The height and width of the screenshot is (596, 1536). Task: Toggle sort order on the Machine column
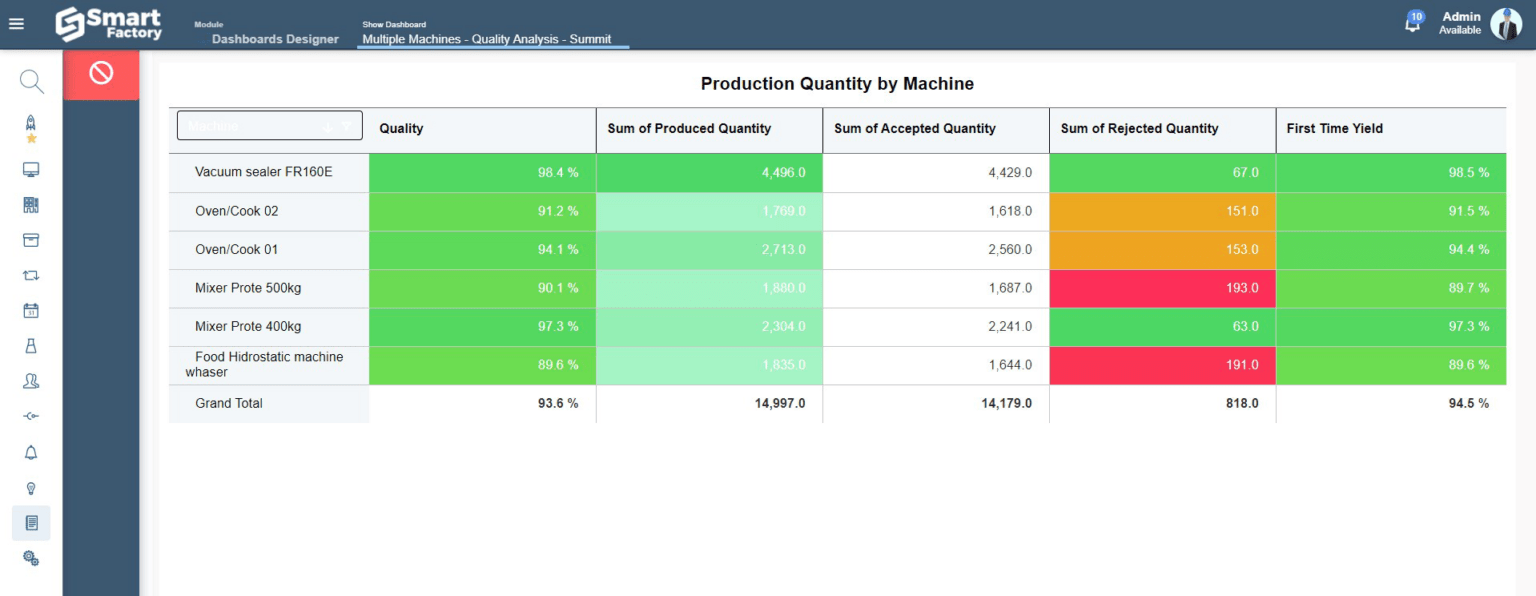point(329,126)
